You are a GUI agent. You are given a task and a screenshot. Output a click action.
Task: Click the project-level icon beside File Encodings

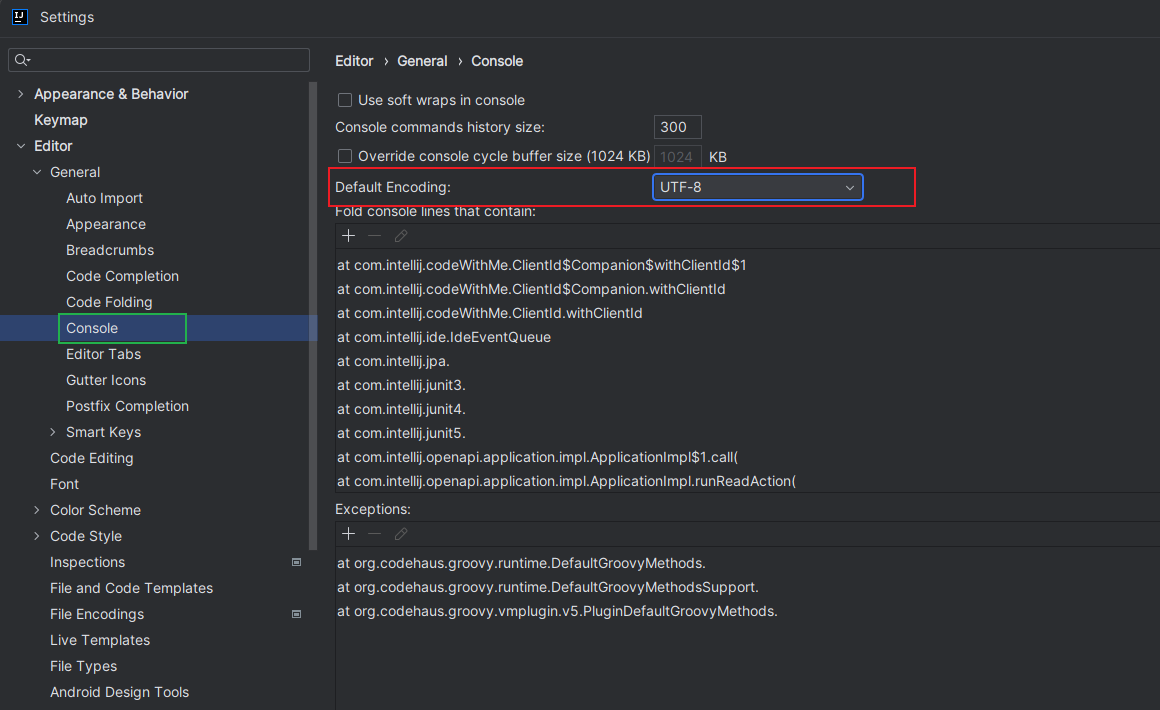pos(296,614)
